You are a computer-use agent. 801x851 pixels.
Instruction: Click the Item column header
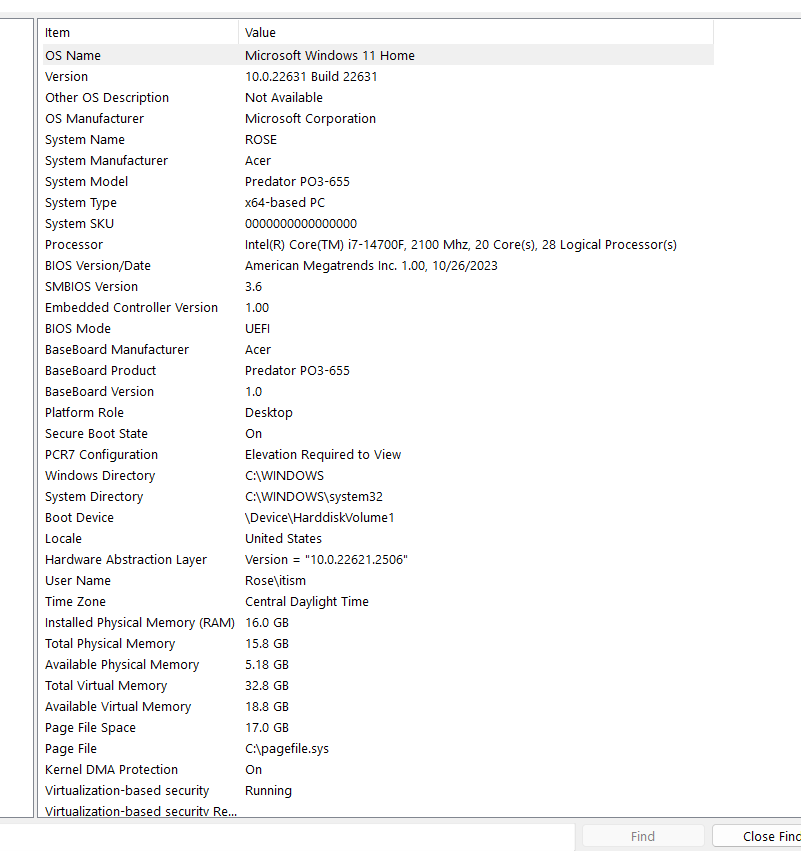point(140,33)
